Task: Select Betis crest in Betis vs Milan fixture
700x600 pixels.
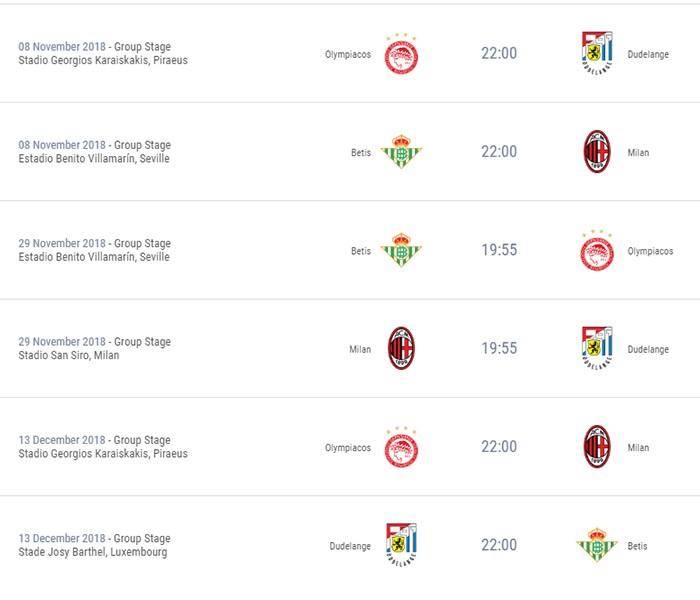Action: click(x=401, y=152)
